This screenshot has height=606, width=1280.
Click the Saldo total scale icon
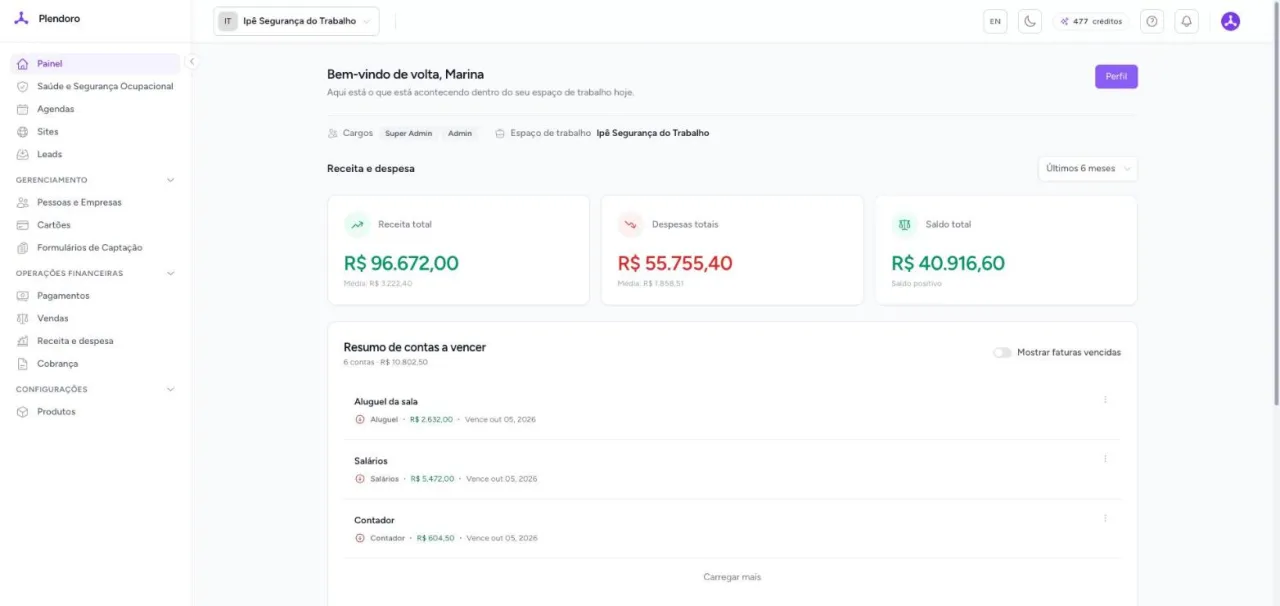(905, 225)
